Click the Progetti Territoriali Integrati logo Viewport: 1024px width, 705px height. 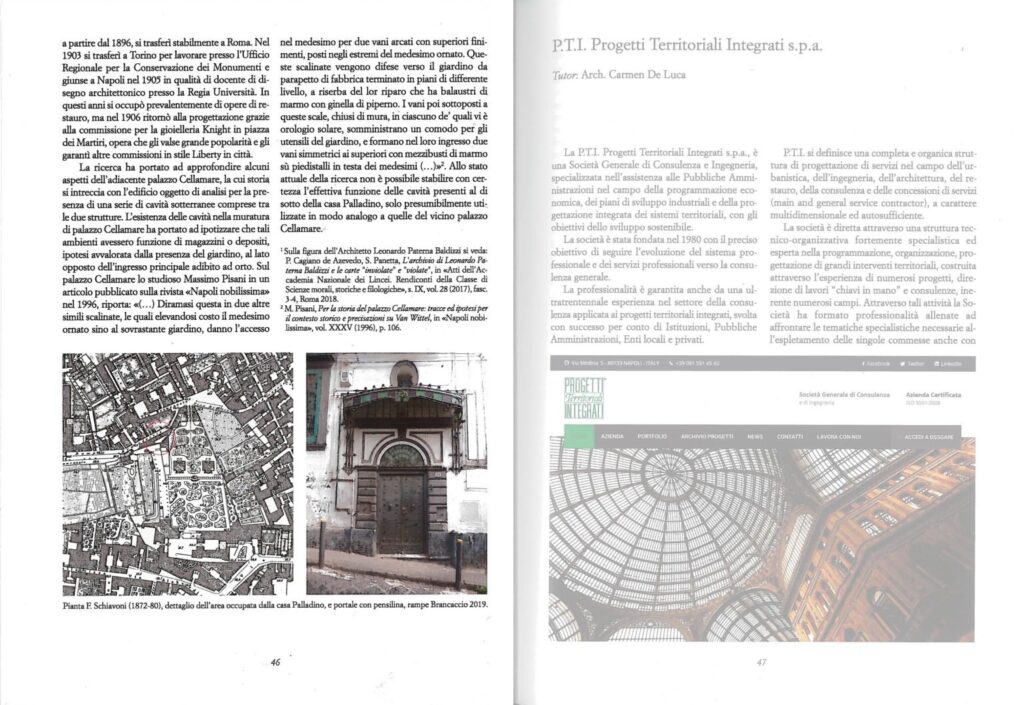click(583, 398)
